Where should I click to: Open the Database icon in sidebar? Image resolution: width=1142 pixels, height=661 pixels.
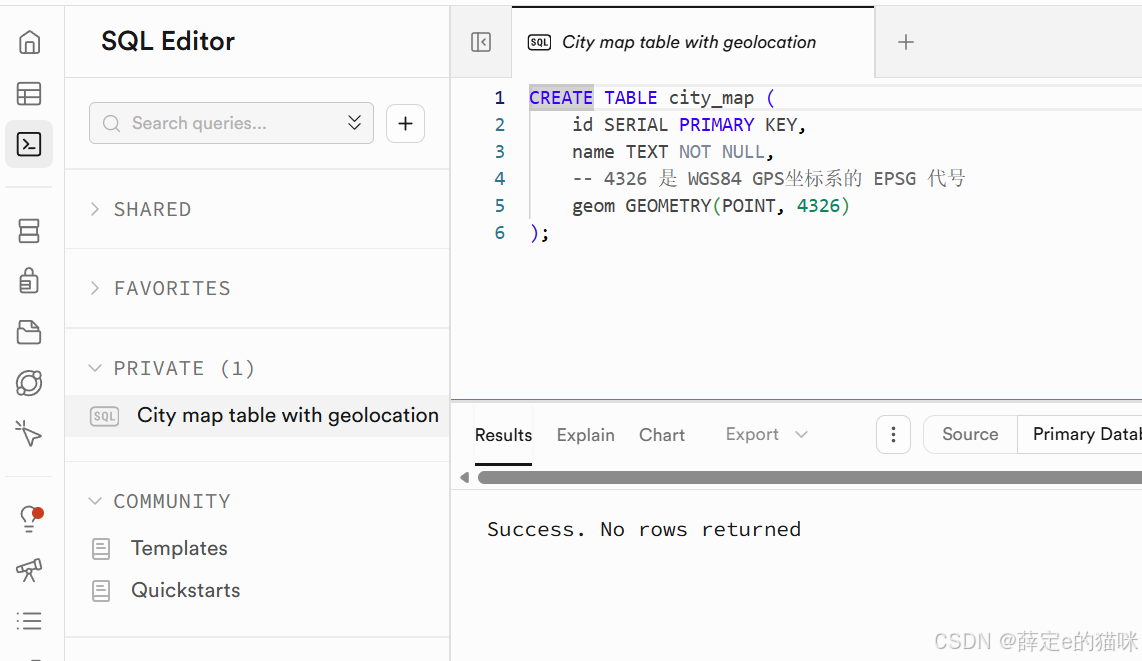pos(29,231)
